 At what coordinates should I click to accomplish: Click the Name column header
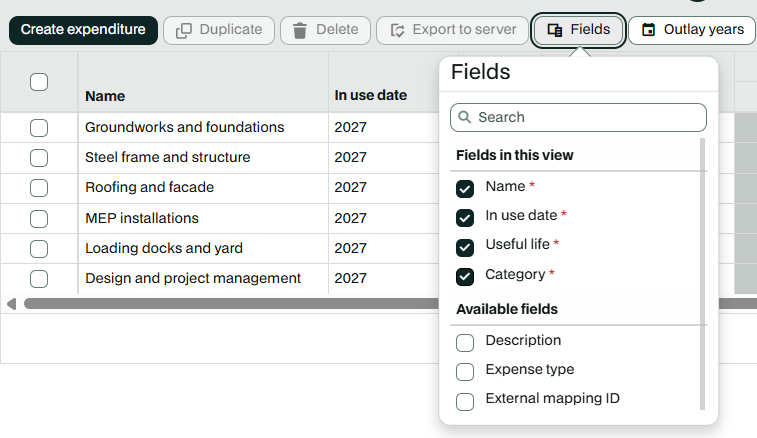[203, 82]
